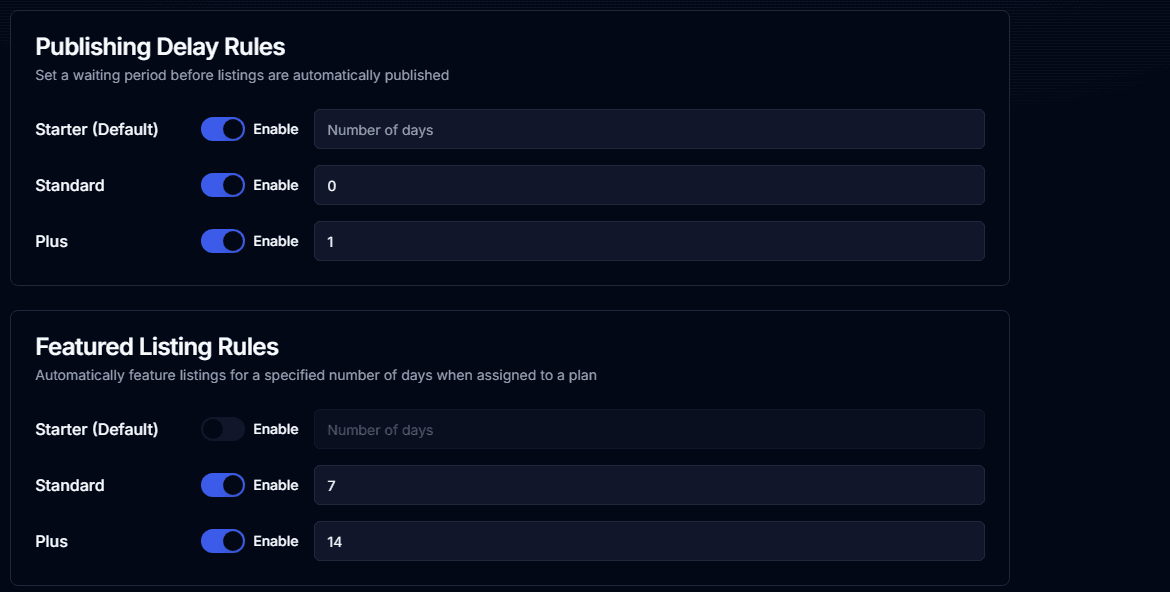This screenshot has height=592, width=1170.
Task: Focus the Starter featured listing days input
Action: (x=648, y=429)
